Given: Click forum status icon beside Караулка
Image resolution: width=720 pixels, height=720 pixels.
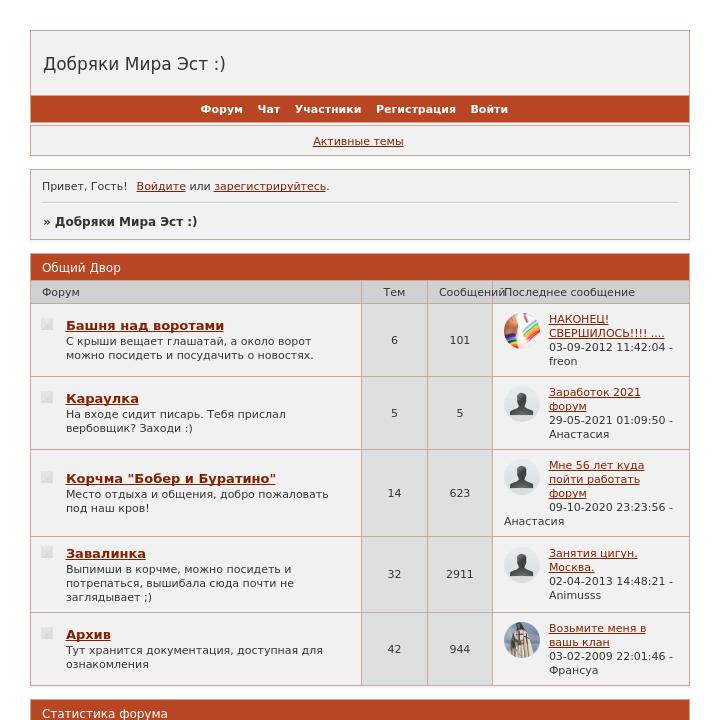Looking at the screenshot, I should (47, 397).
